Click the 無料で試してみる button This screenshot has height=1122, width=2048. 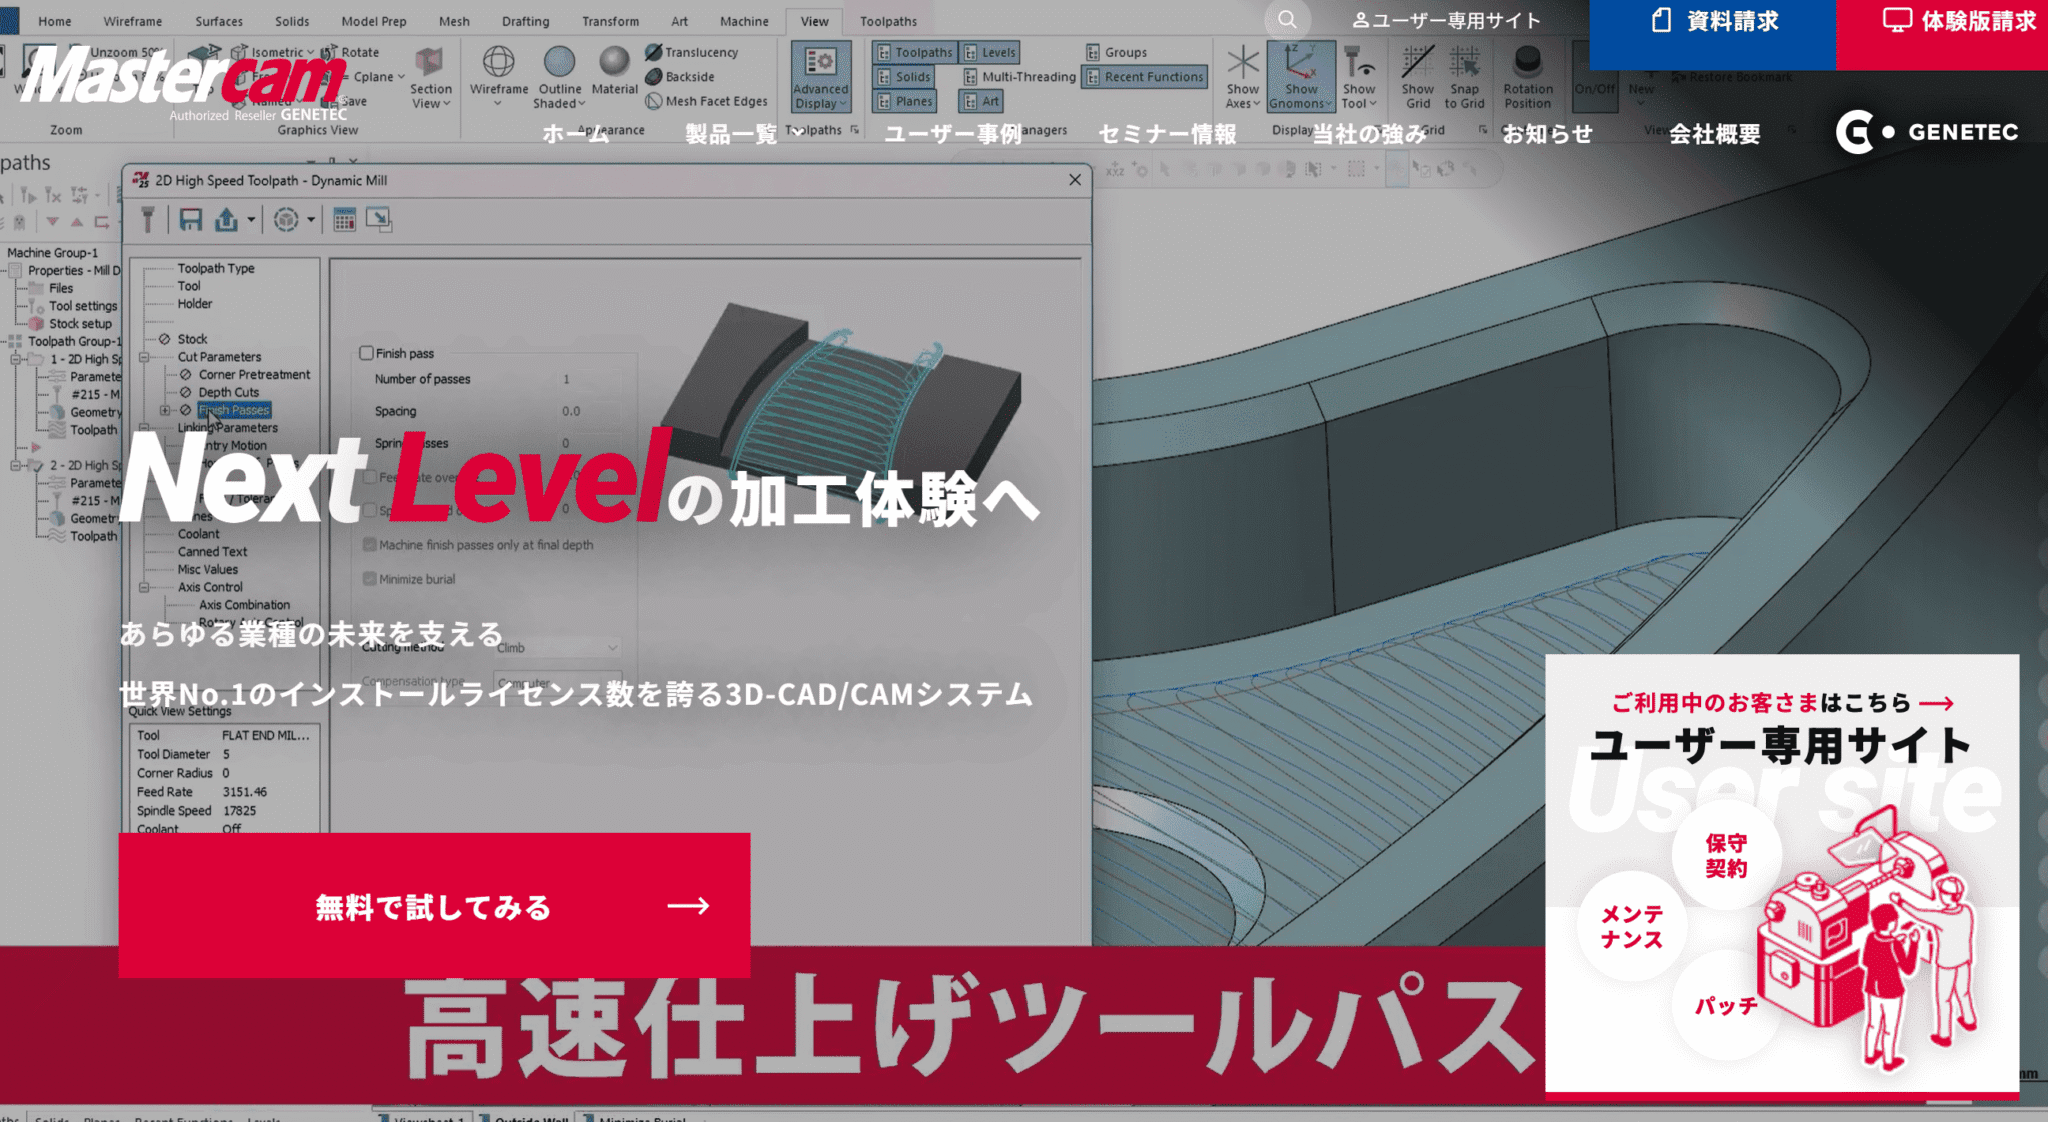click(x=434, y=906)
